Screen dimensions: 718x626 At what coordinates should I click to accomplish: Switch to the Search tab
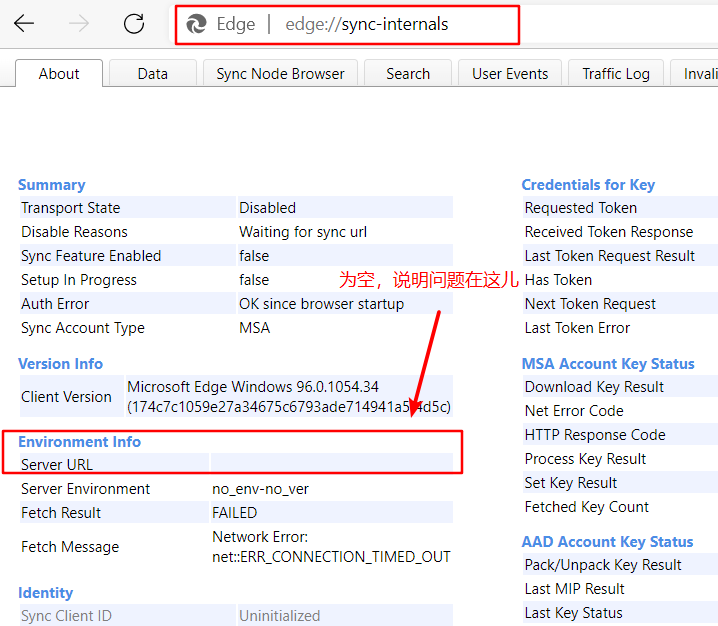(x=408, y=73)
